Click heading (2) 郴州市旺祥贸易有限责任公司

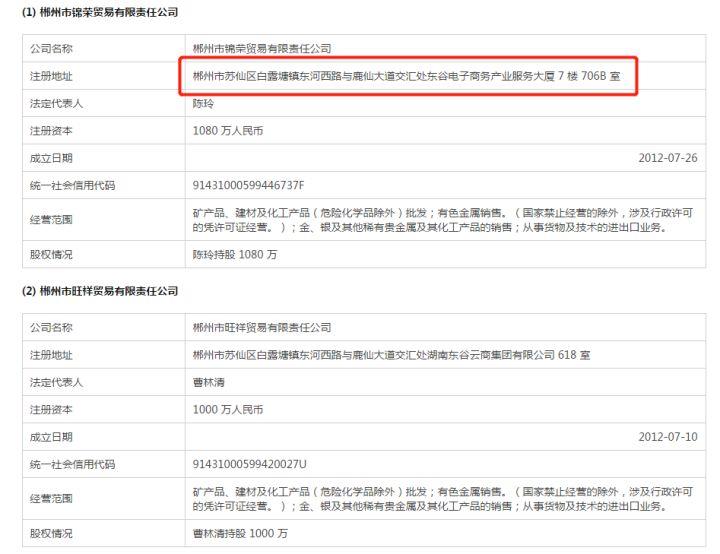pyautogui.click(x=93, y=291)
